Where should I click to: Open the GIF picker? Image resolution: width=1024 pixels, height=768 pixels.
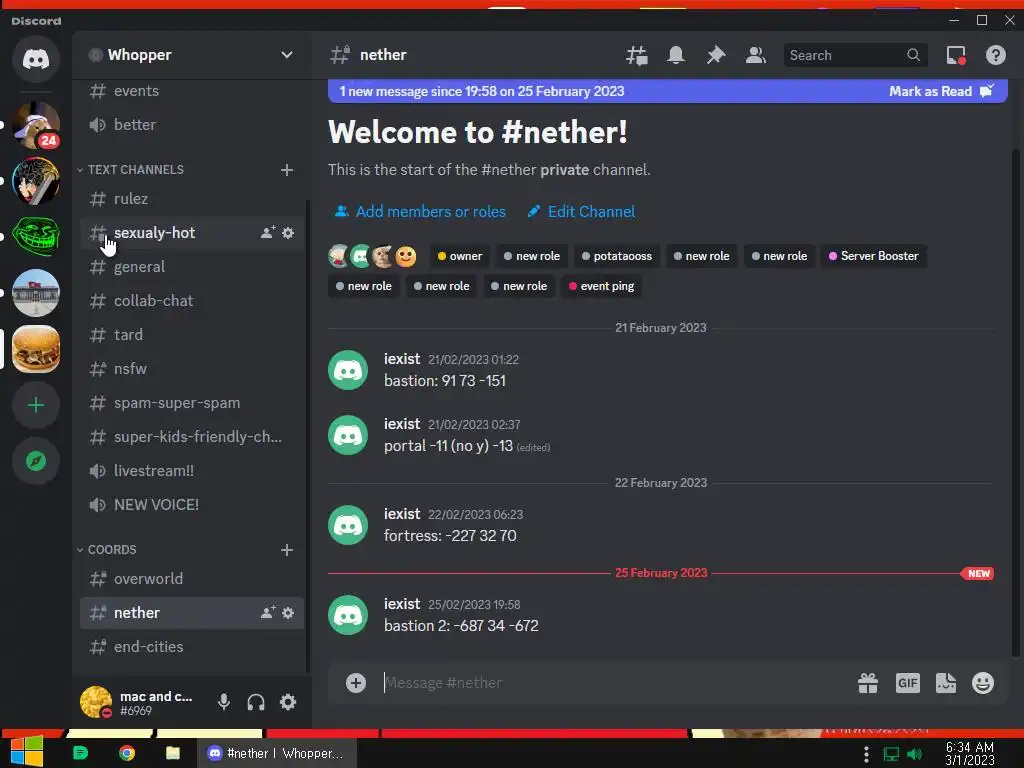(908, 683)
